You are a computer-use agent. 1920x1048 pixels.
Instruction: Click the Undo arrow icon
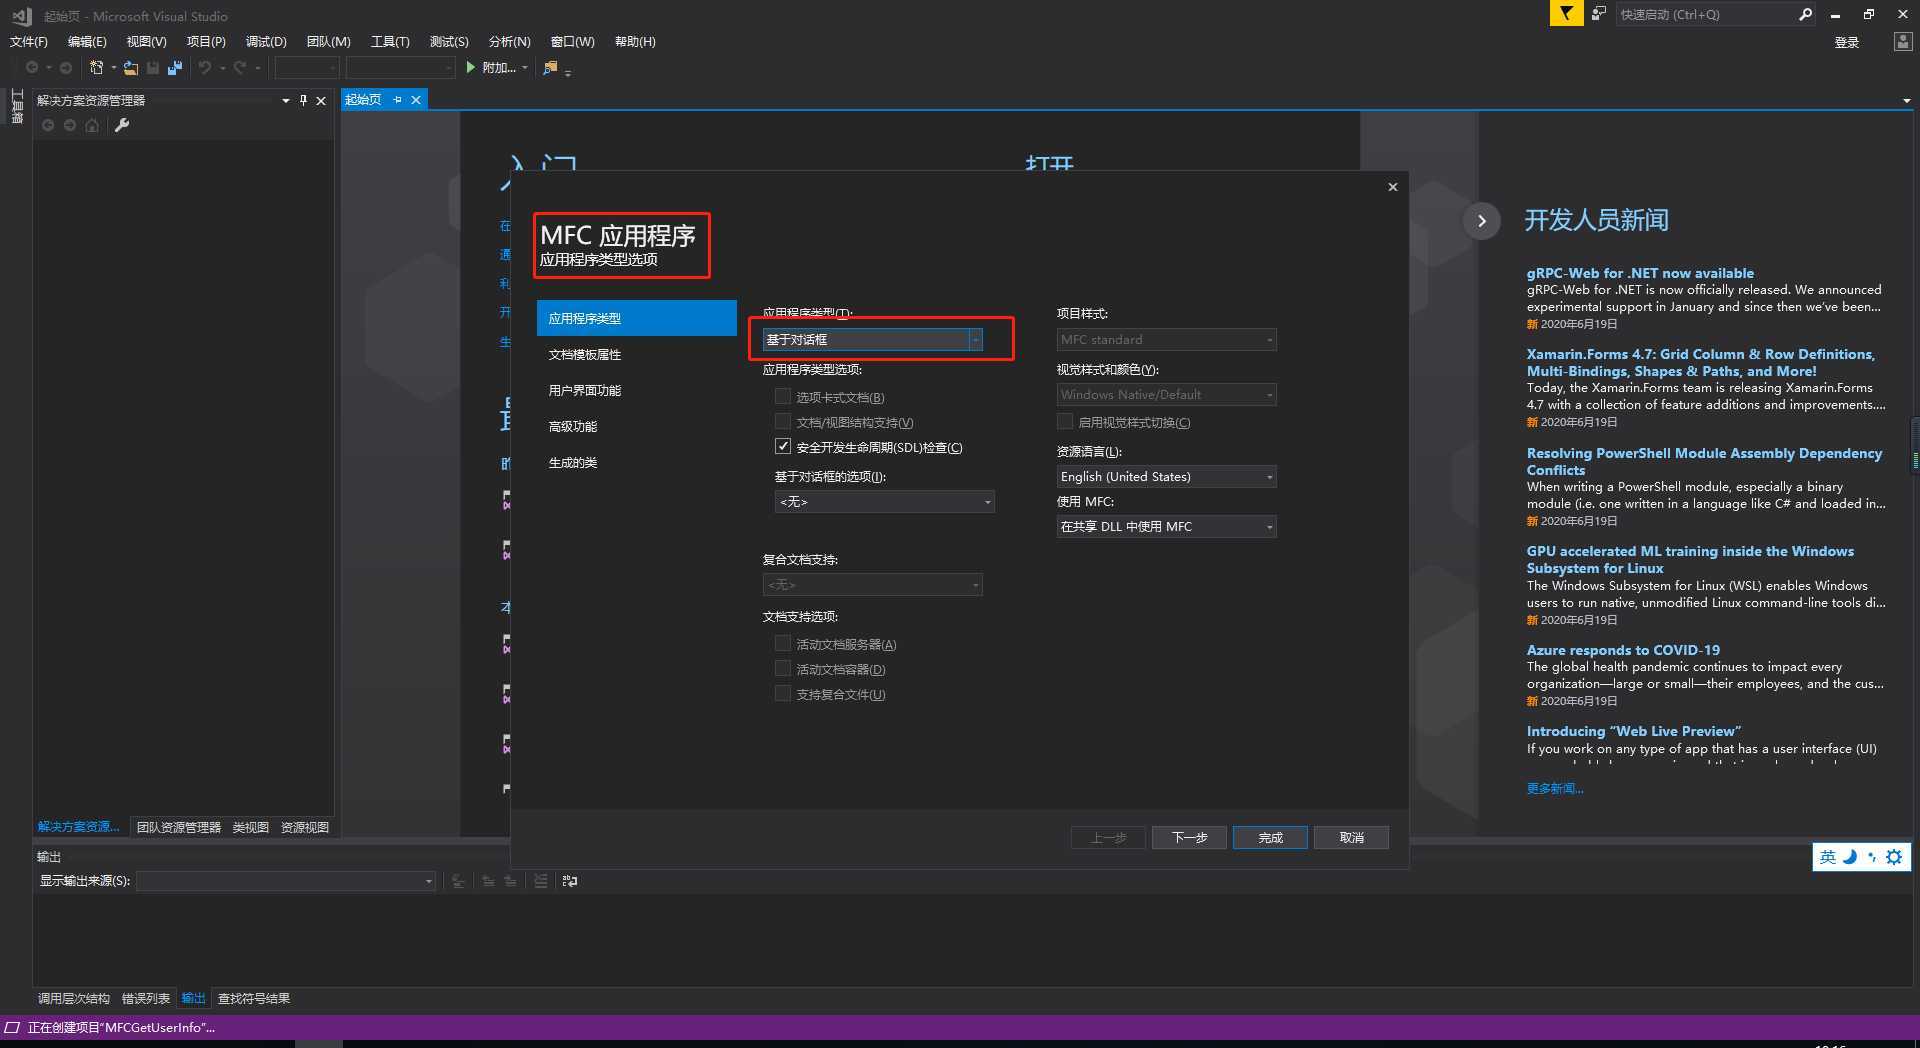[x=205, y=68]
